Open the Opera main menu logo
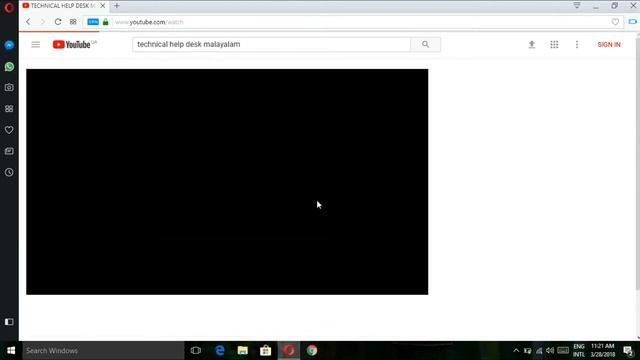 click(x=9, y=7)
